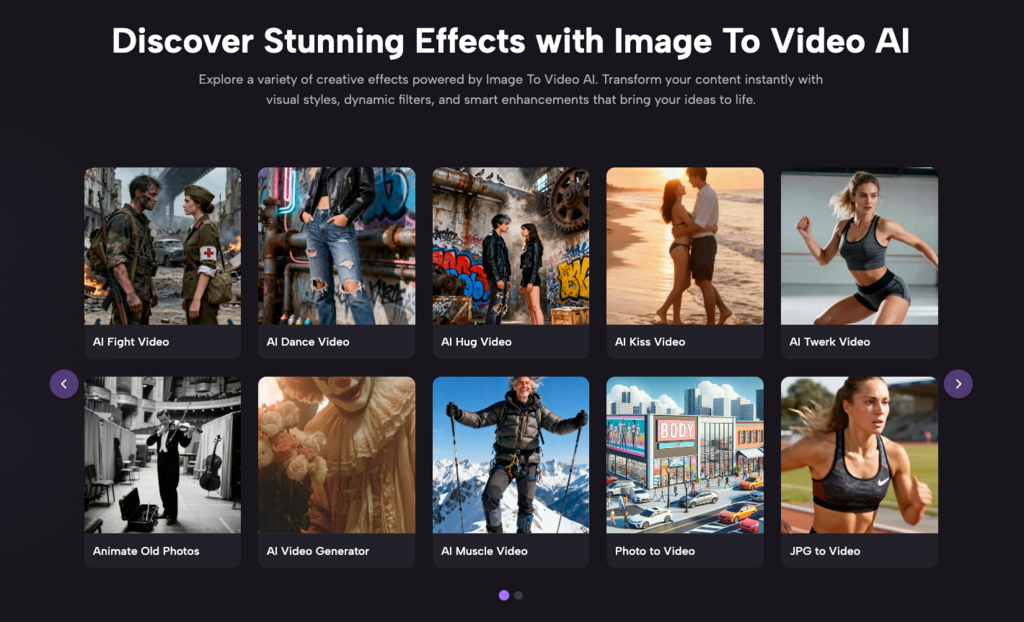Switch to the second carousel page dot
Image resolution: width=1024 pixels, height=622 pixels.
tap(518, 594)
